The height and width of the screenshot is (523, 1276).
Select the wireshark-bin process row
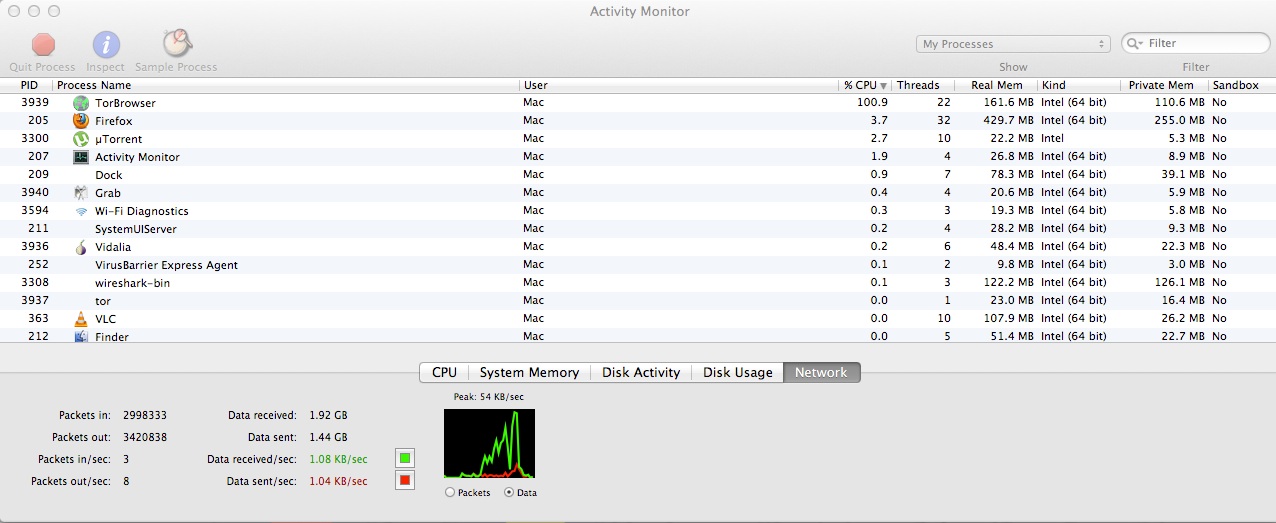pos(638,283)
